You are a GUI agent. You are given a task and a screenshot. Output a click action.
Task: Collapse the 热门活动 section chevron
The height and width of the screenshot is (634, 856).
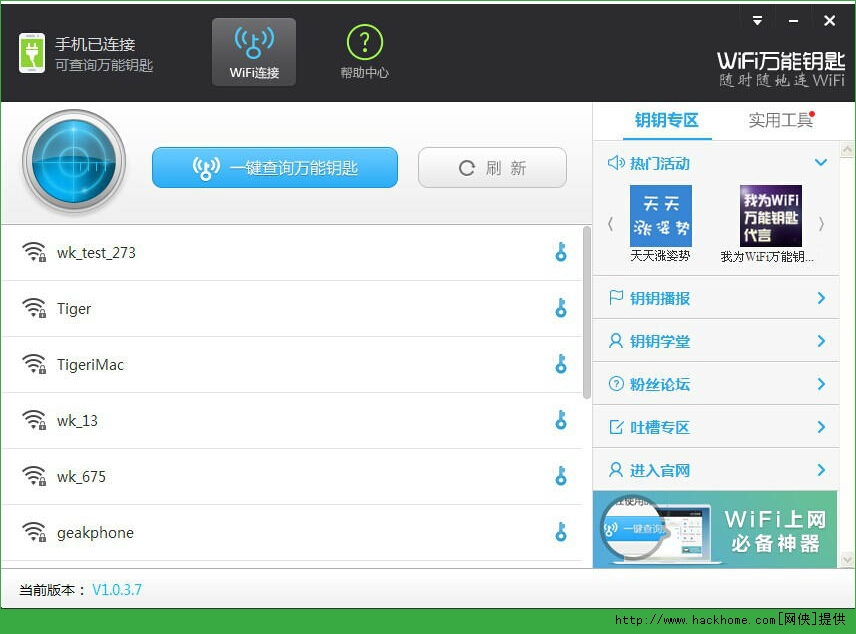pos(821,162)
